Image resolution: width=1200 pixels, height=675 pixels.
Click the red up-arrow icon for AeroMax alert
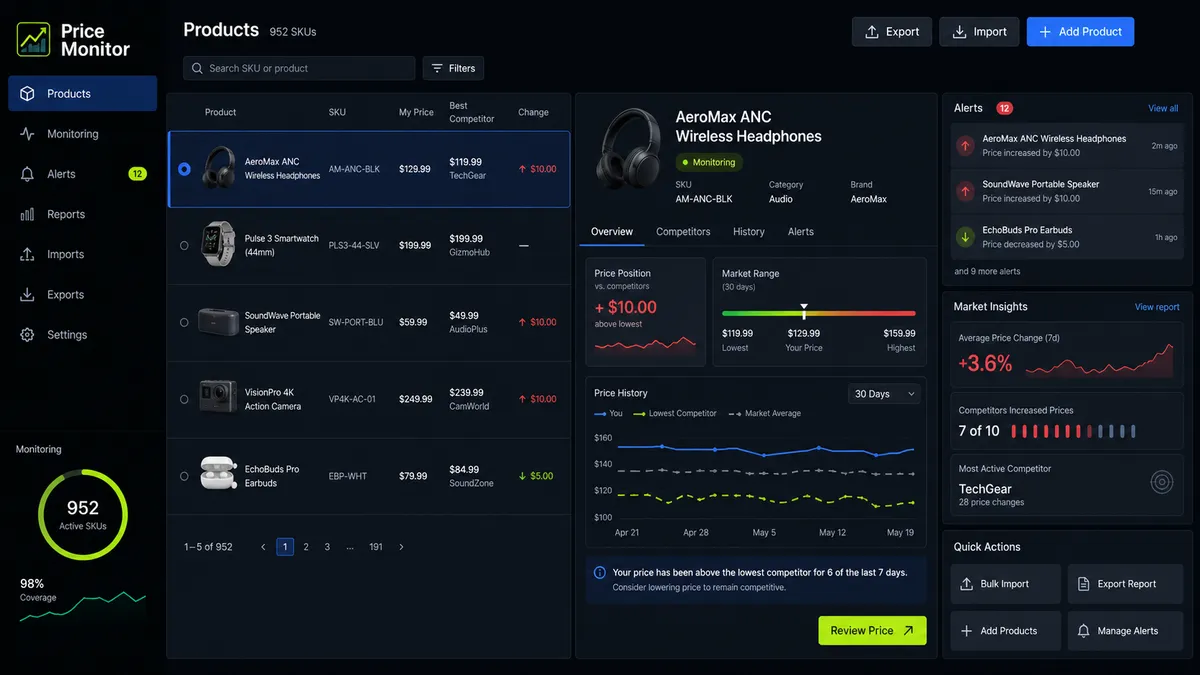point(965,145)
